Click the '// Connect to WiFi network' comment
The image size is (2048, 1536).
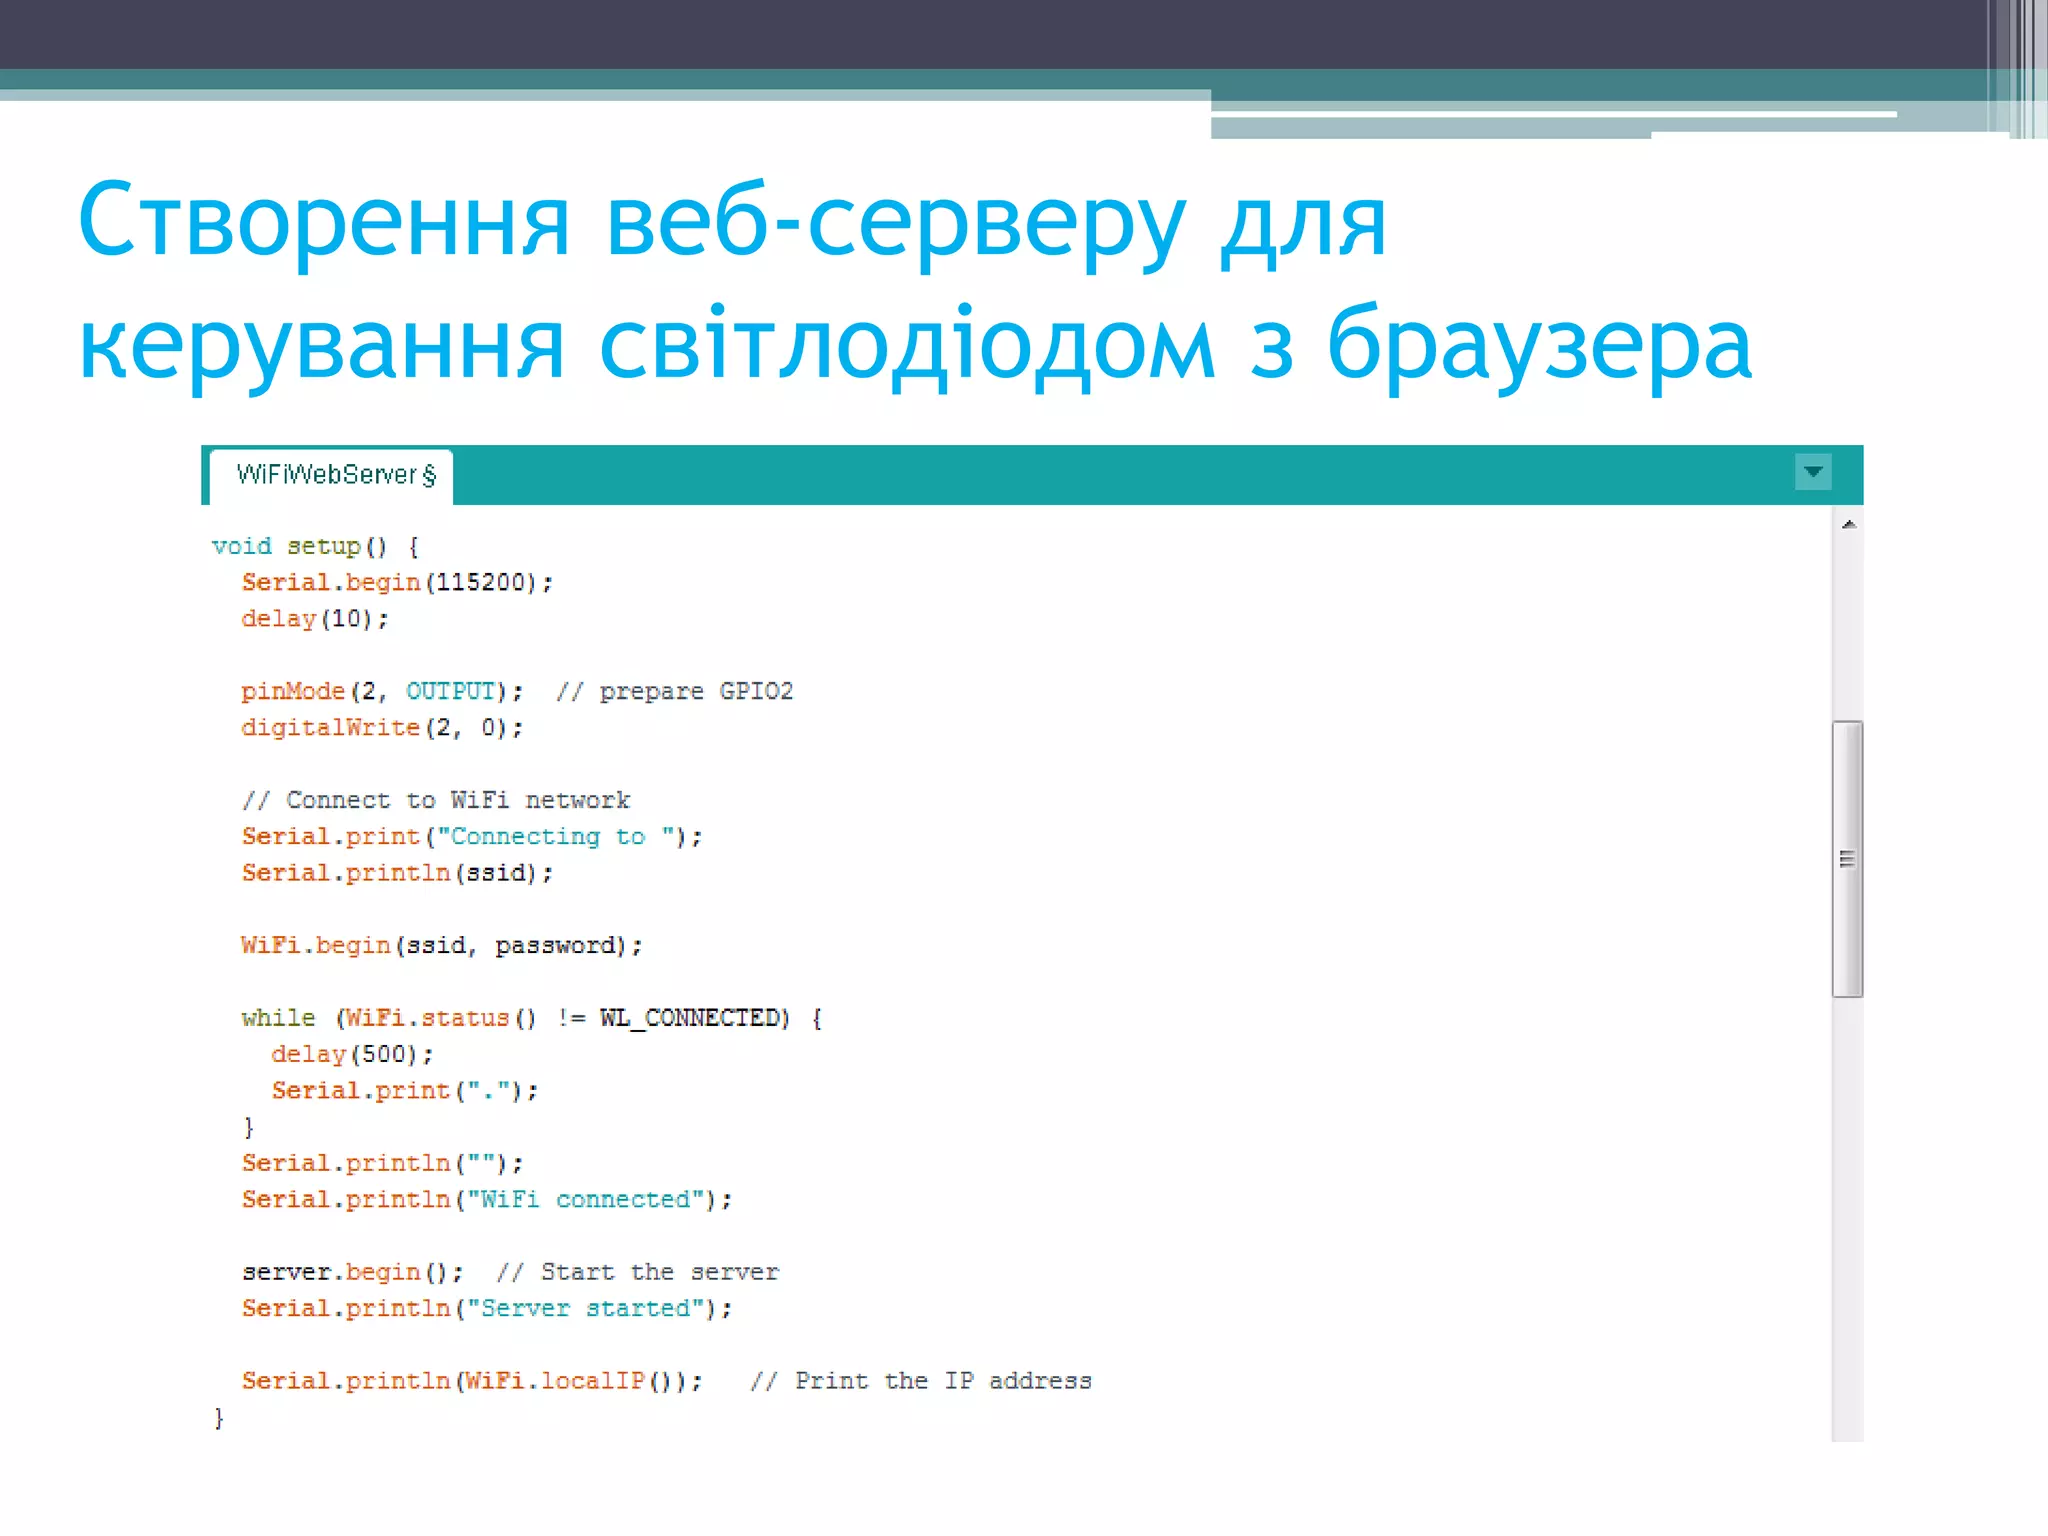(x=436, y=801)
